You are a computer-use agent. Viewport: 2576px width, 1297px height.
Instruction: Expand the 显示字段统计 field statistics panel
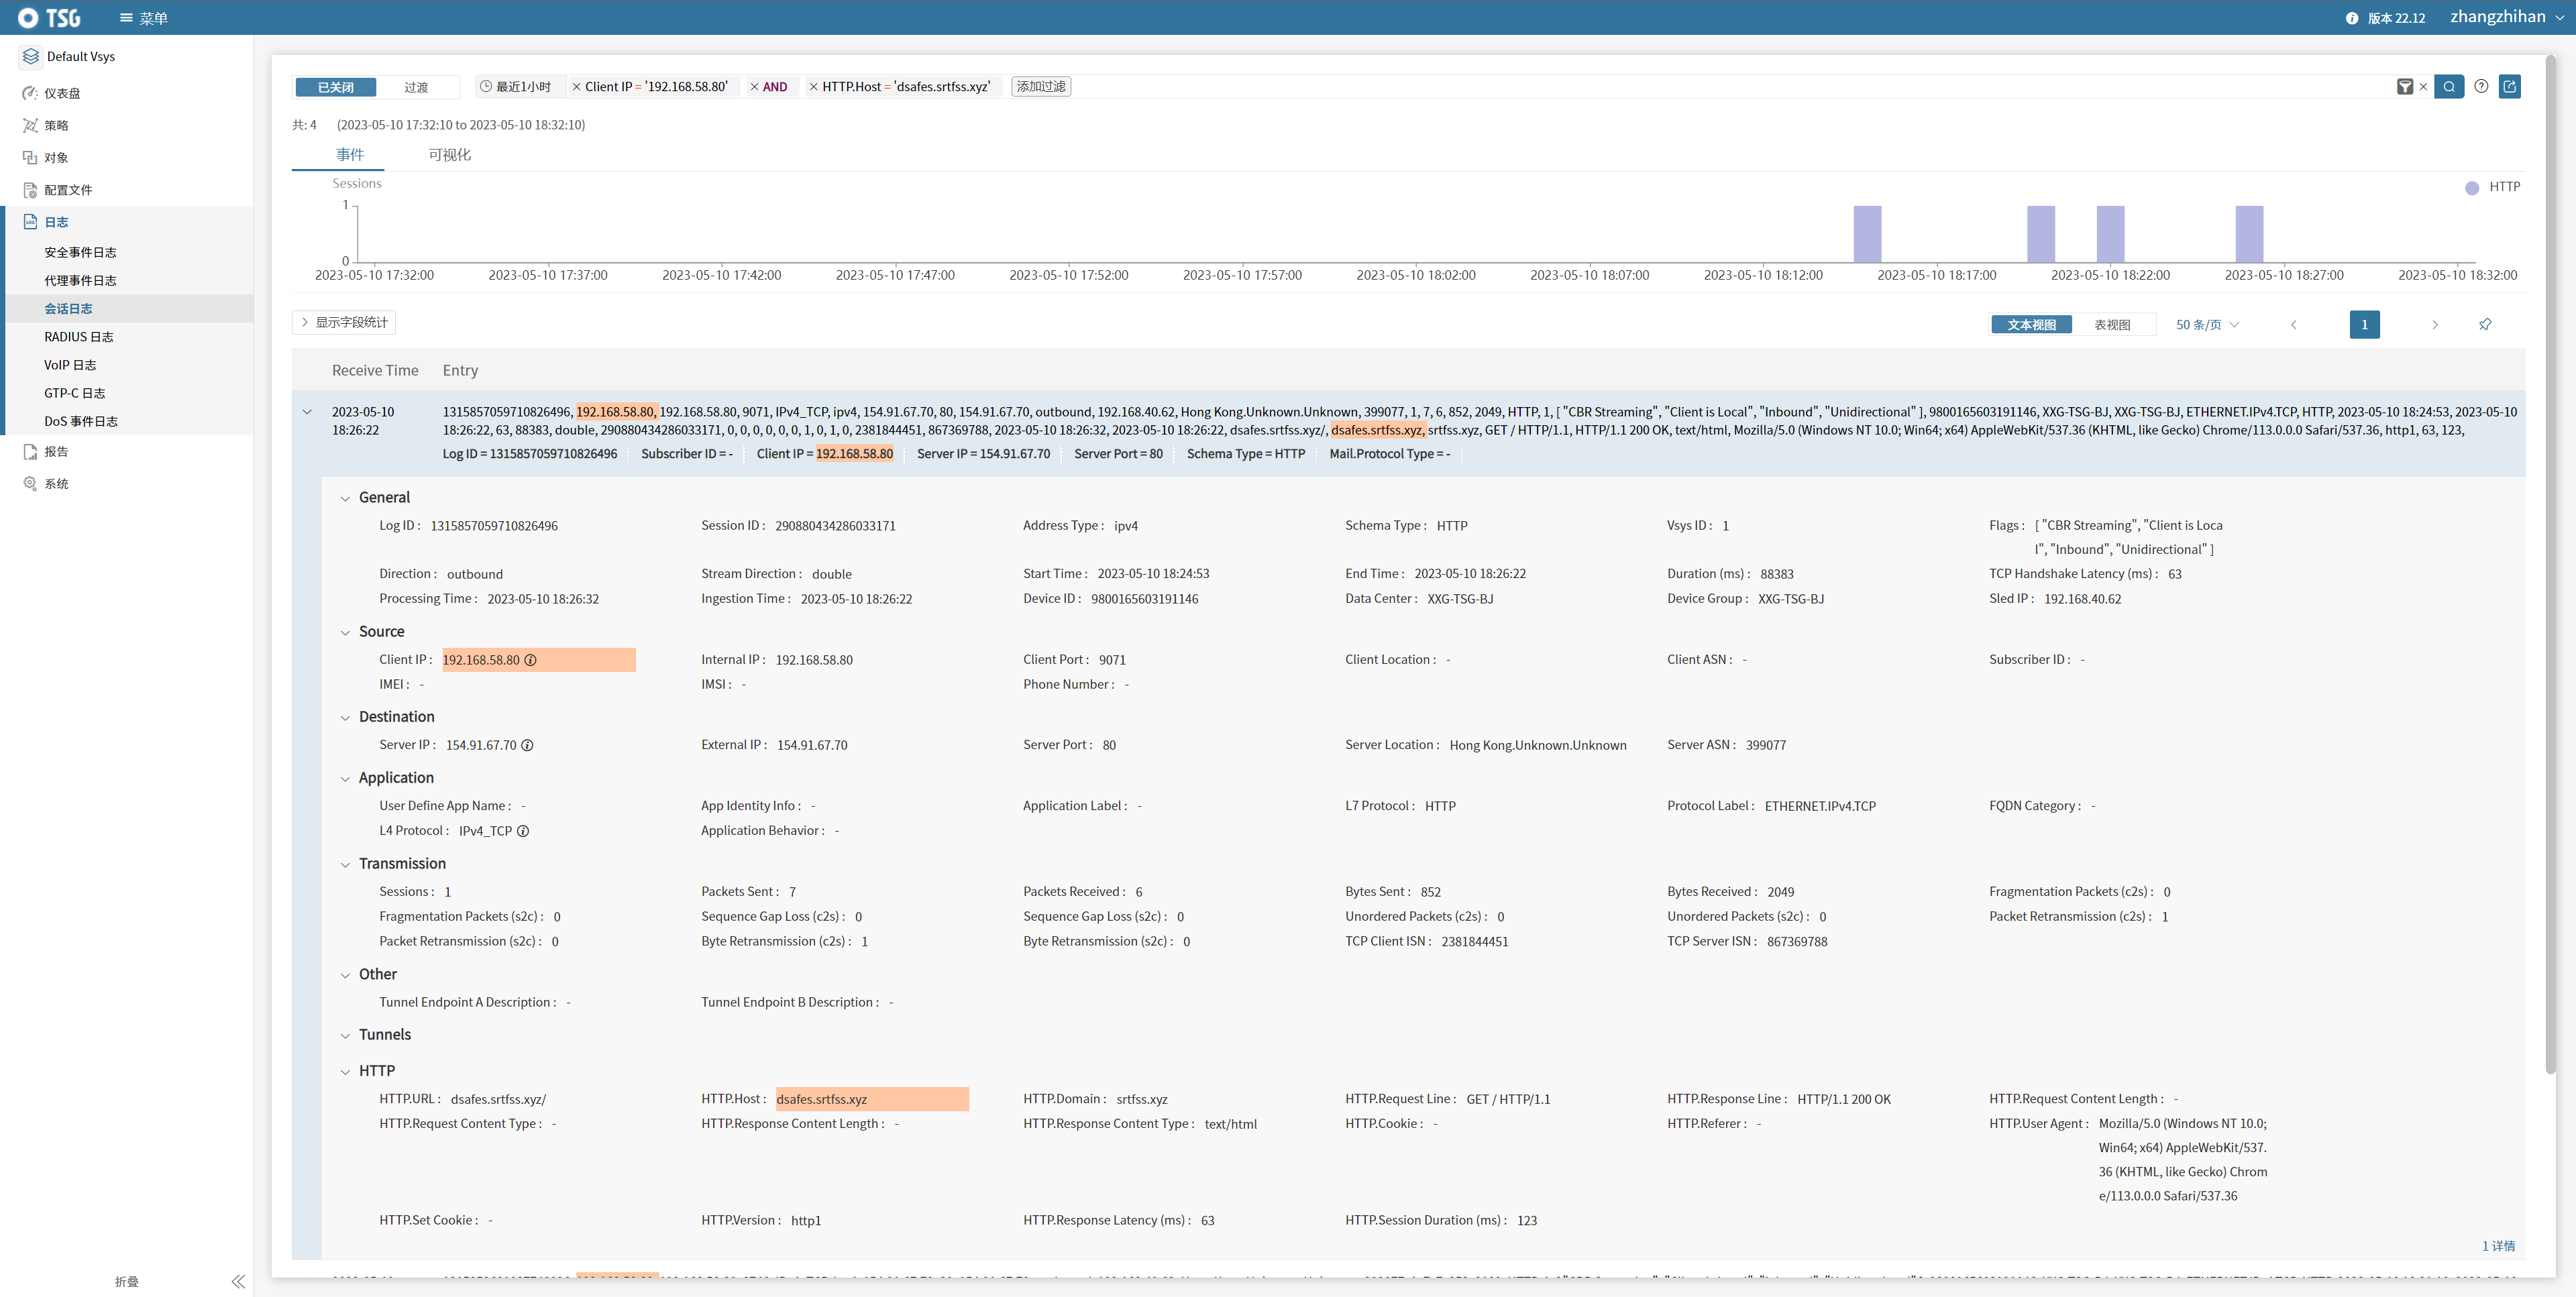click(344, 322)
